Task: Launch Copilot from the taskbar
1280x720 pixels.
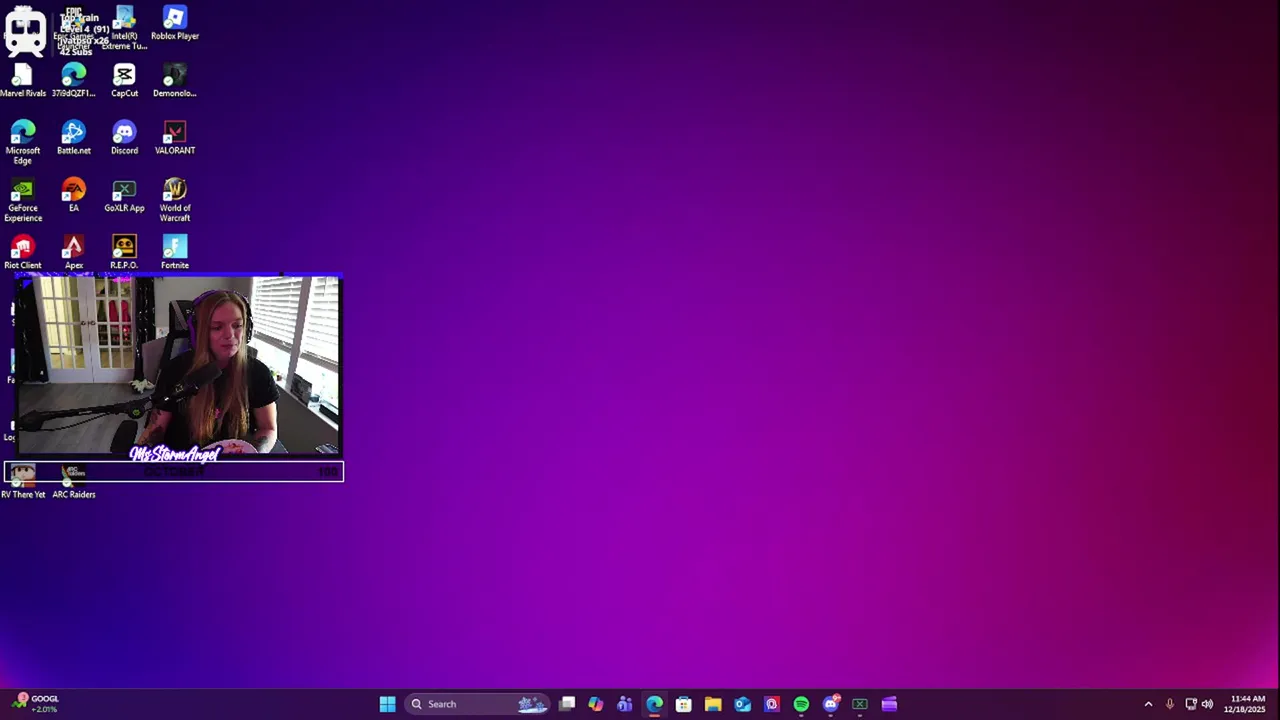Action: click(596, 704)
